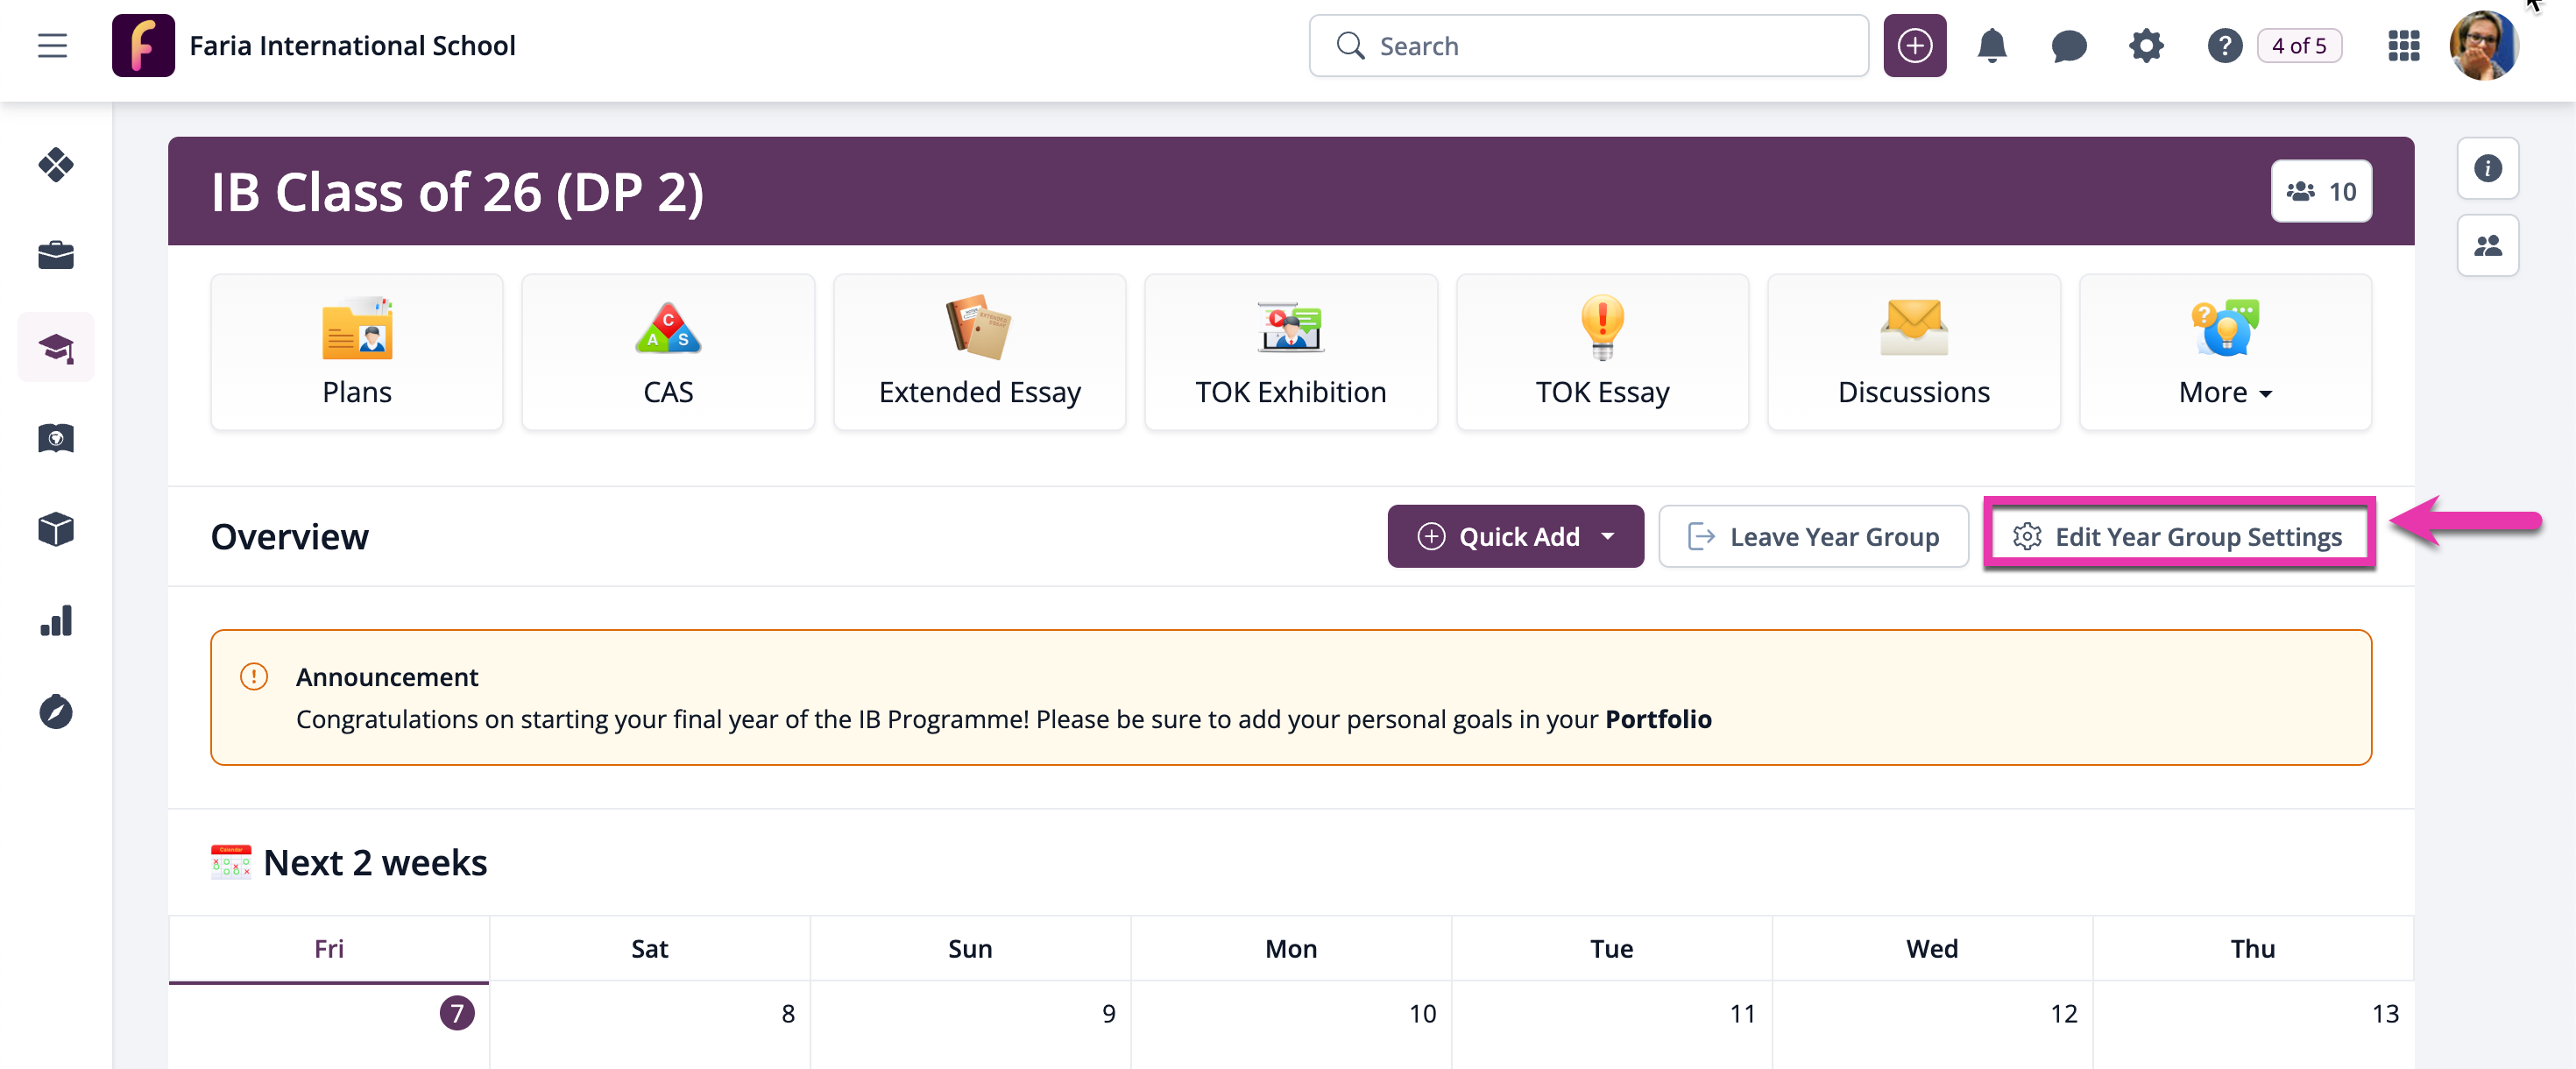The height and width of the screenshot is (1069, 2576).
Task: Open the settings gear in top bar
Action: 2145,46
